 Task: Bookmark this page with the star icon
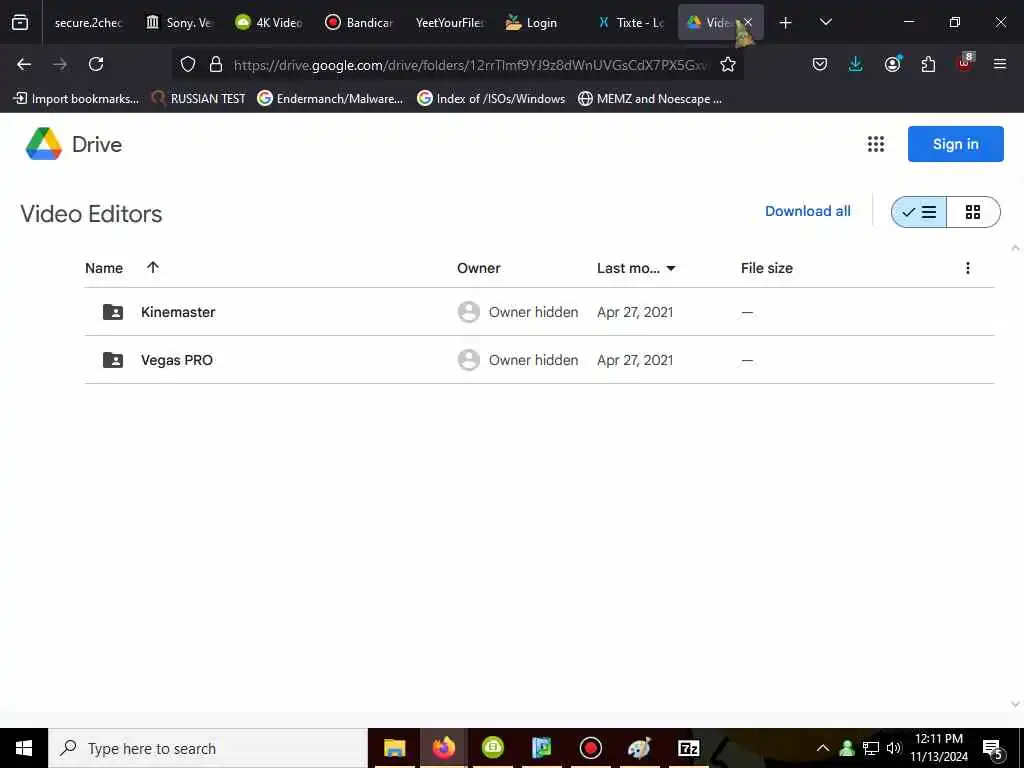tap(728, 65)
